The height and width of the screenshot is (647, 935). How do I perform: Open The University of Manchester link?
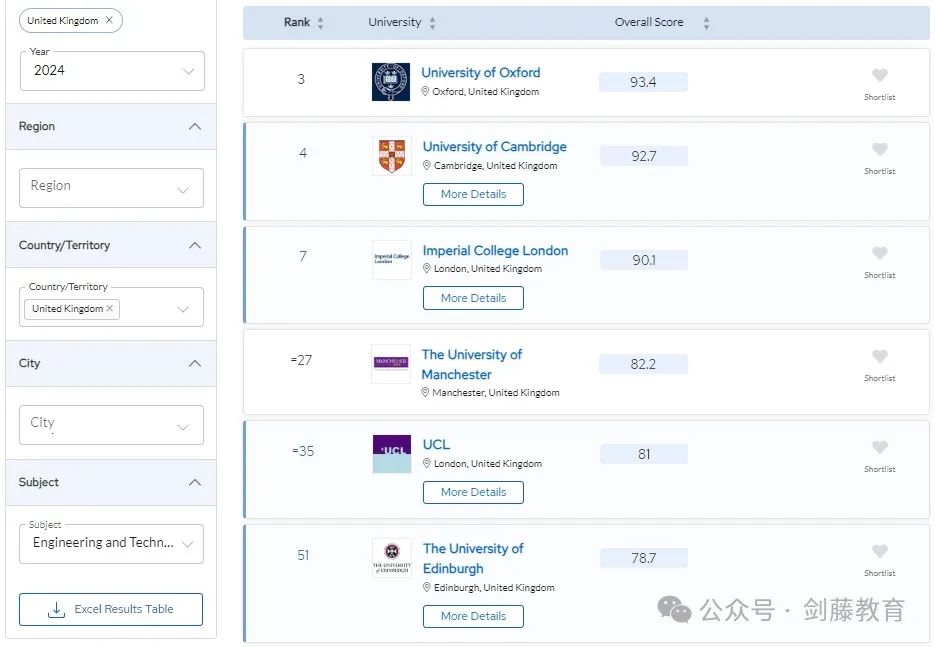(x=472, y=364)
